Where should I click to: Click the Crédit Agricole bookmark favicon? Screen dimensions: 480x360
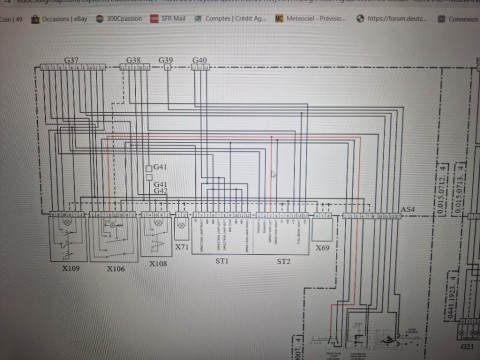[198, 19]
